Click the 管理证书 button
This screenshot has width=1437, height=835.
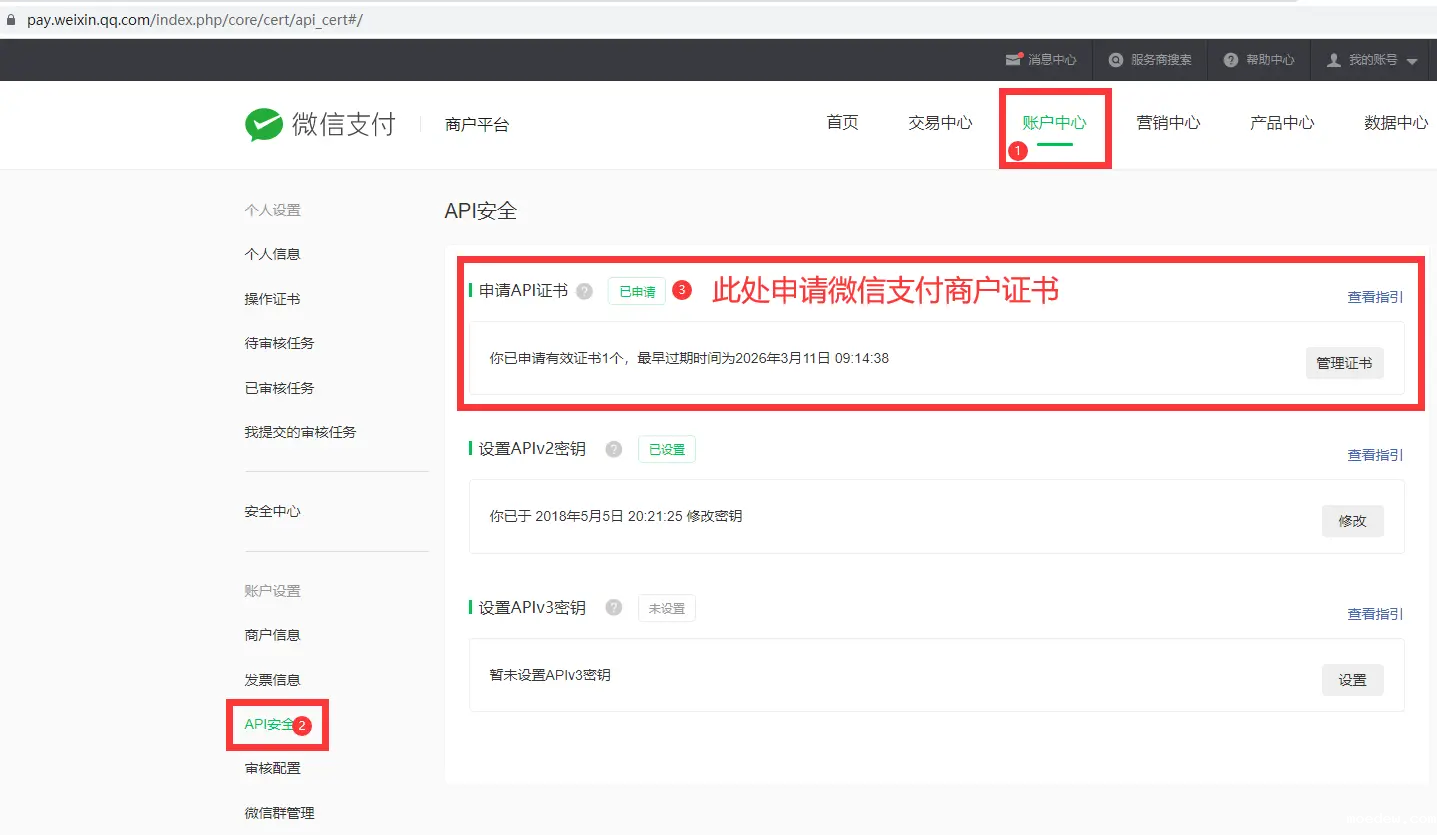tap(1344, 363)
